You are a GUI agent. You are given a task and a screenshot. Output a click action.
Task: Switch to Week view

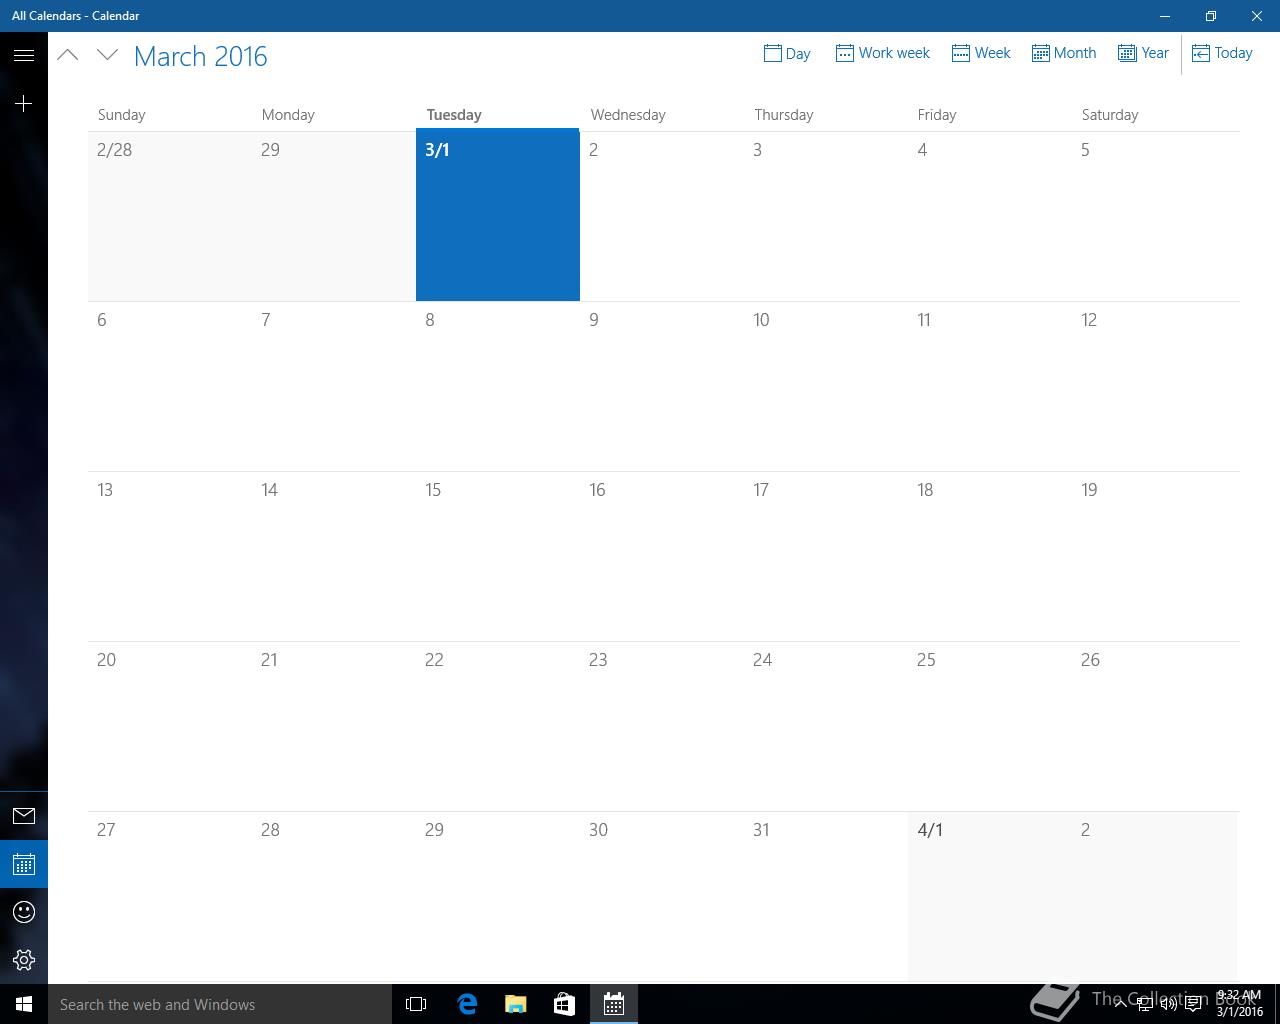[x=981, y=53]
